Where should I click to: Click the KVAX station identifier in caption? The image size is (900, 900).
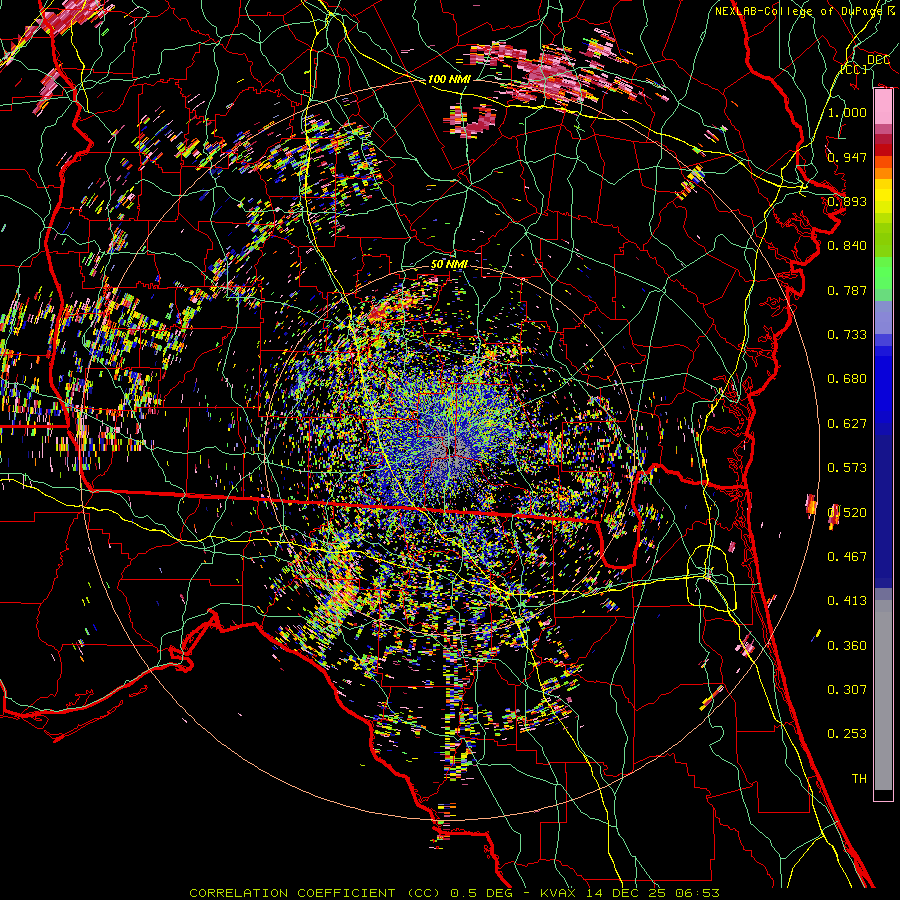click(x=559, y=893)
